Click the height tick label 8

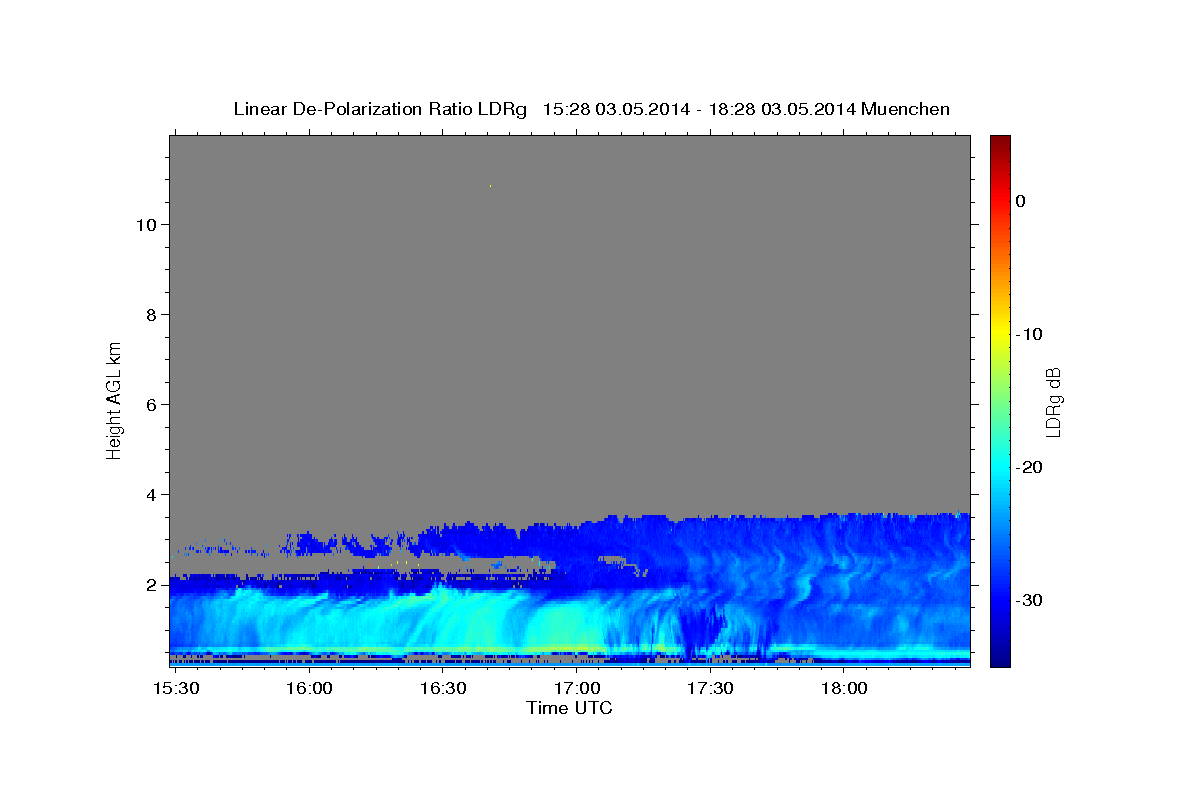150,314
